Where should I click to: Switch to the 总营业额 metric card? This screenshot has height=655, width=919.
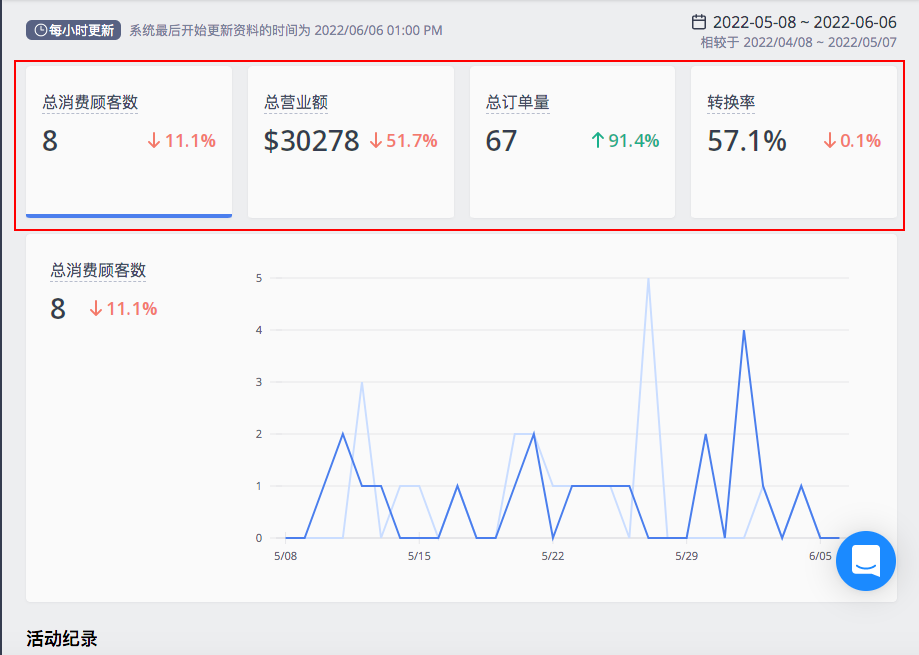coord(350,142)
